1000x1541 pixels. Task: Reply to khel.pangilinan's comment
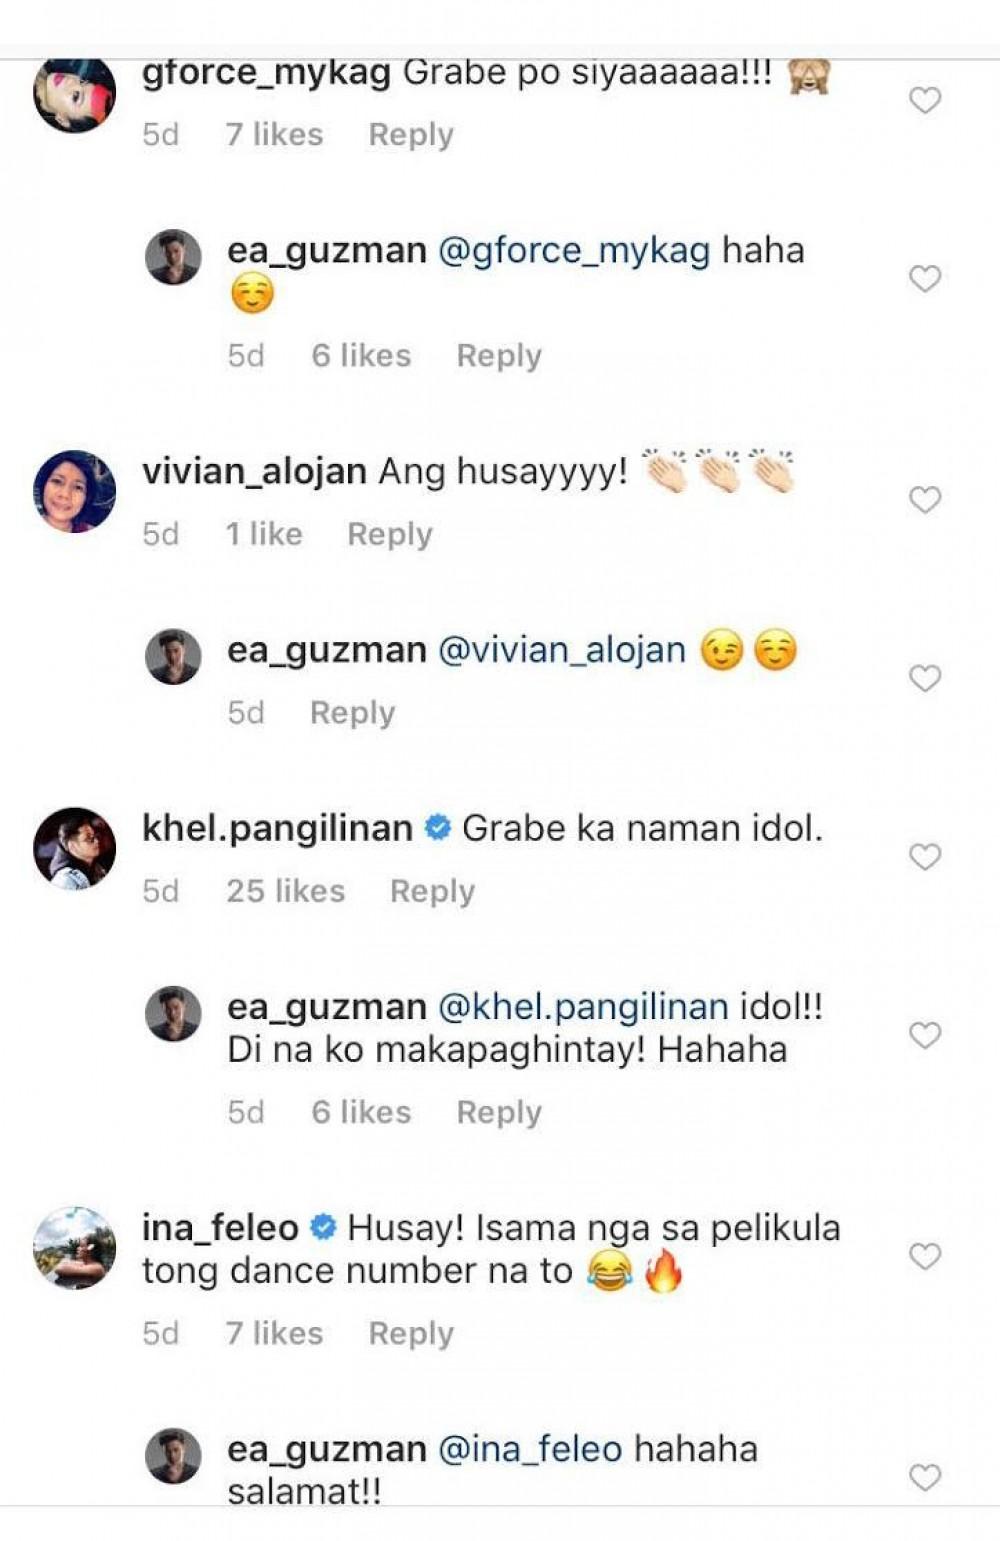[432, 892]
